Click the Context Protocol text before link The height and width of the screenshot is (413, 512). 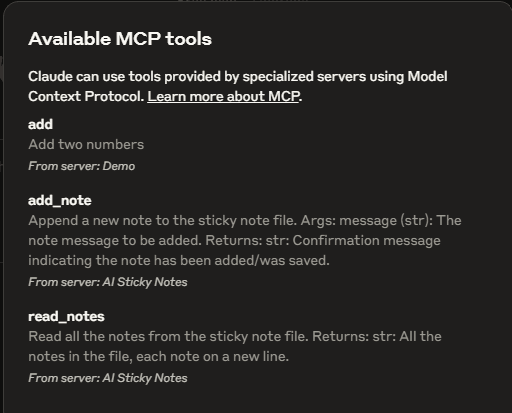coord(86,96)
